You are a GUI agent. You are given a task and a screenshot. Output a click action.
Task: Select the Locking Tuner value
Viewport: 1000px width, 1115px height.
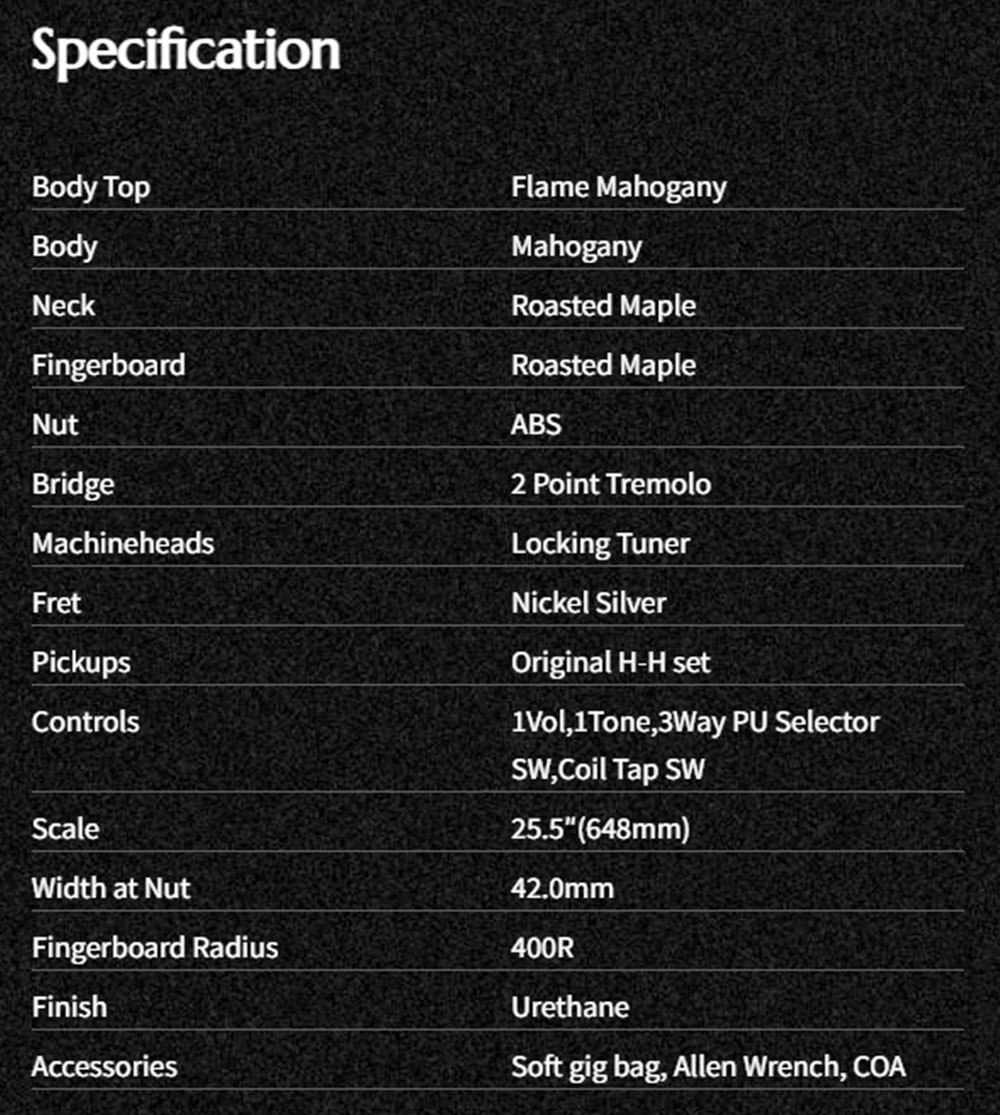pyautogui.click(x=600, y=544)
